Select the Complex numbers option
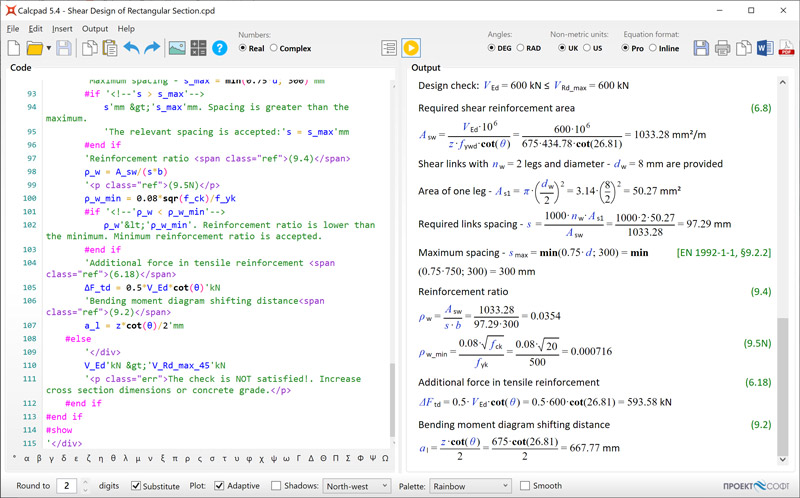Viewport: 800px width, 498px height. pyautogui.click(x=274, y=48)
